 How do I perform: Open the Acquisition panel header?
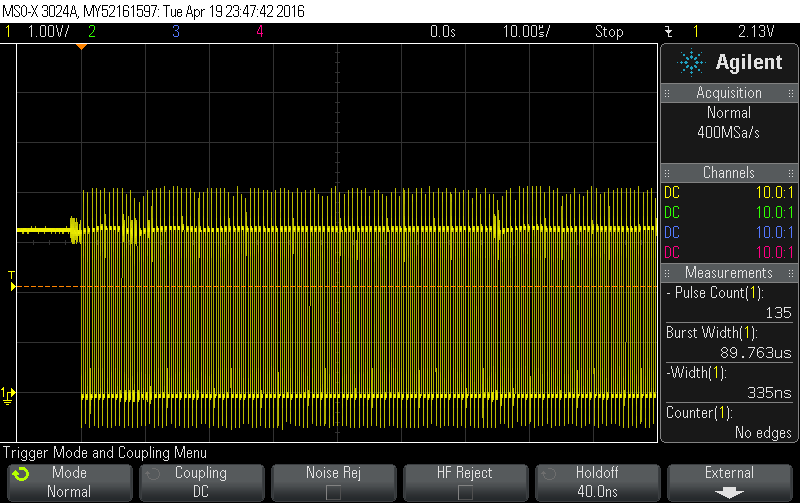pos(729,92)
